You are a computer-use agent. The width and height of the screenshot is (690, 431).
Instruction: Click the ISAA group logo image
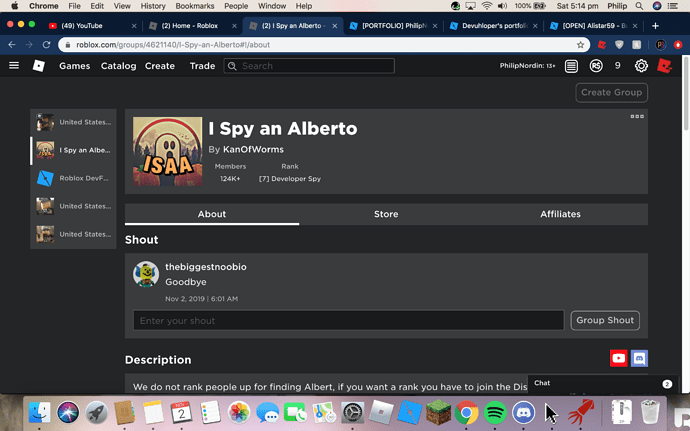(x=168, y=151)
